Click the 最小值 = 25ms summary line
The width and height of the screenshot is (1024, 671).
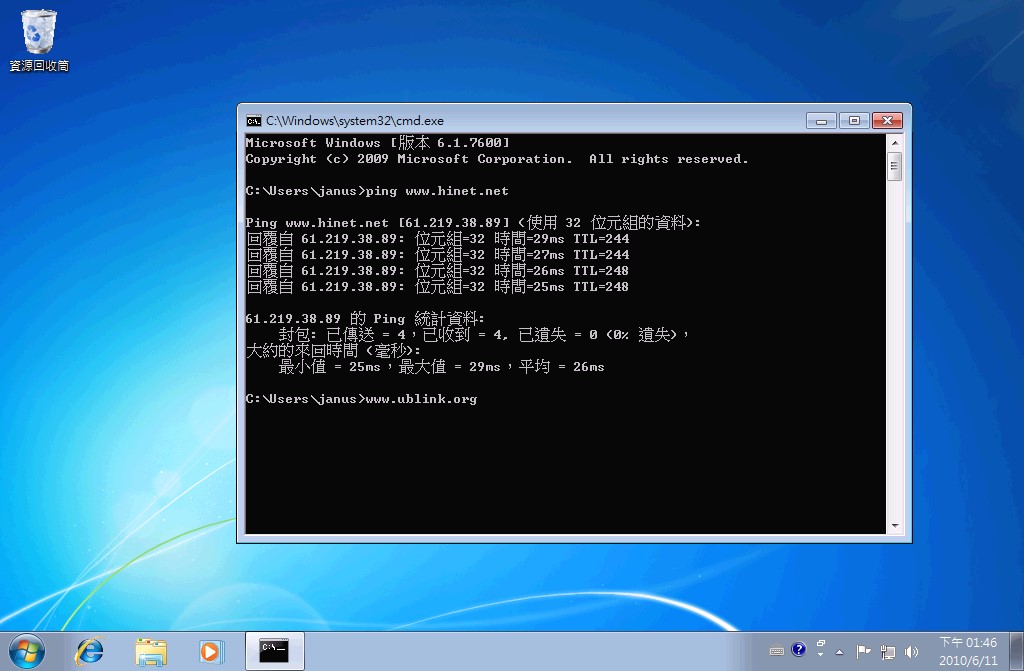pyautogui.click(x=441, y=367)
